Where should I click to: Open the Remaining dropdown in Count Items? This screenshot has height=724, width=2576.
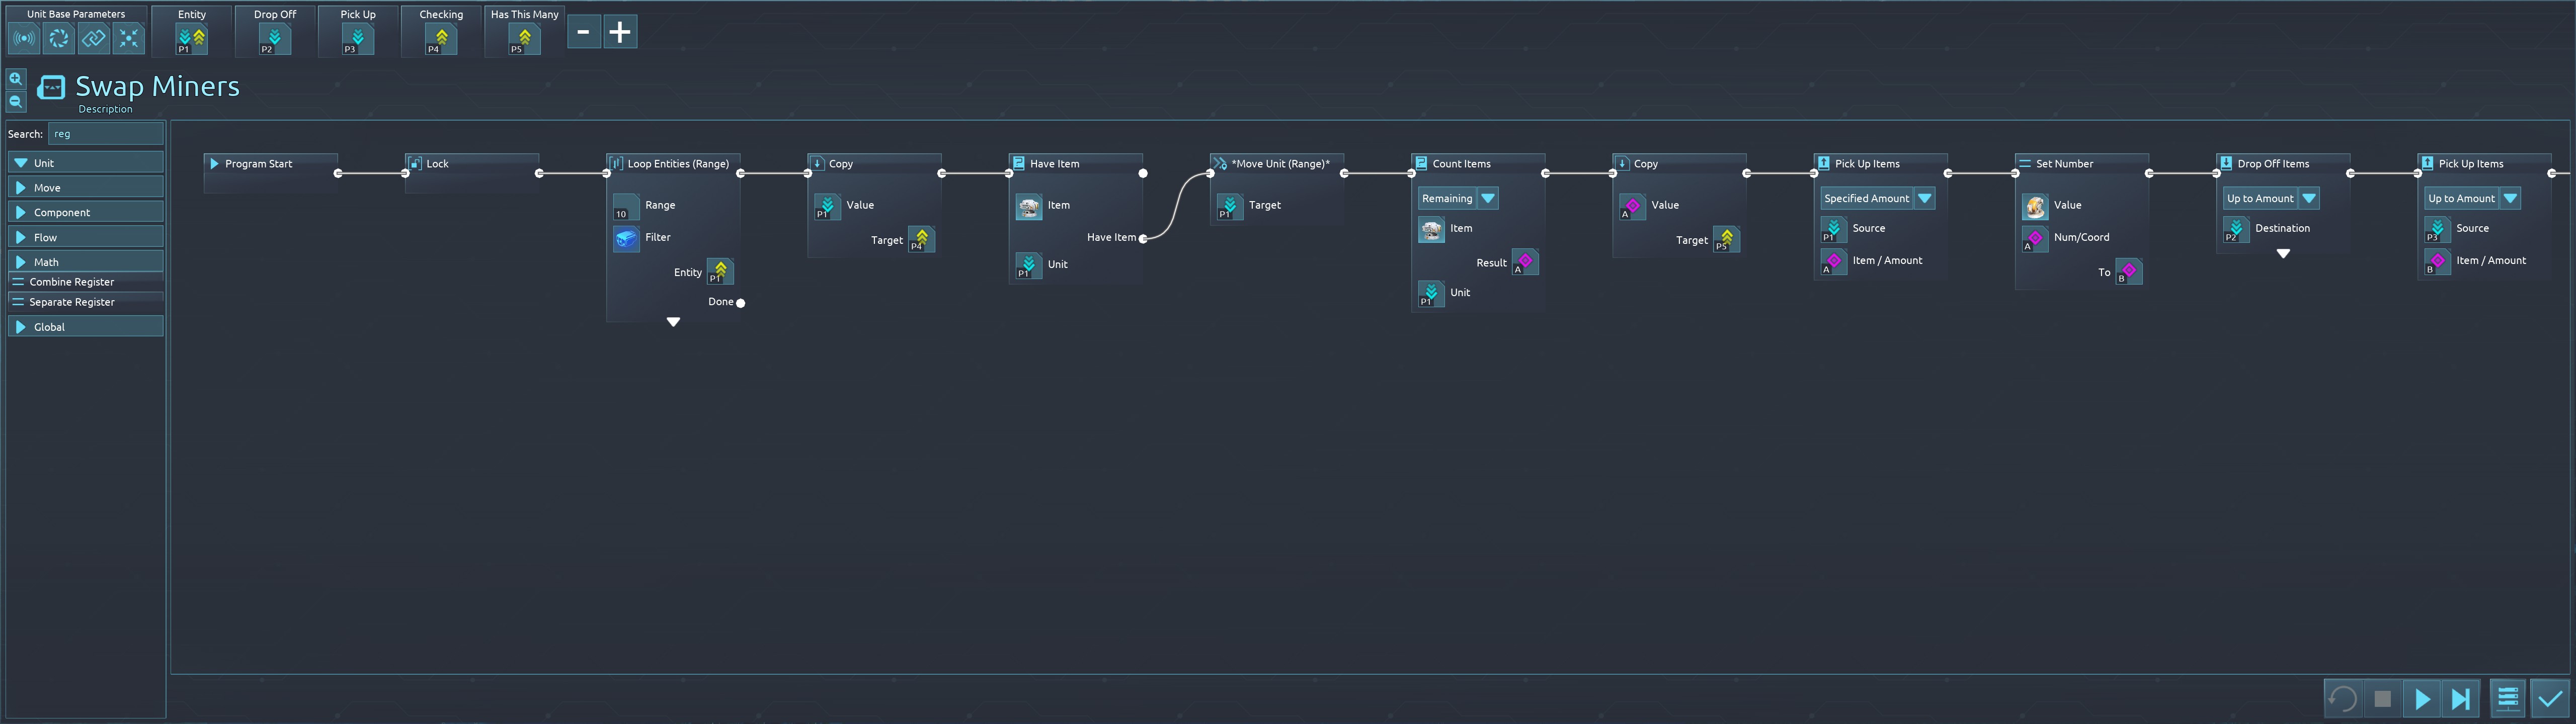point(1488,198)
